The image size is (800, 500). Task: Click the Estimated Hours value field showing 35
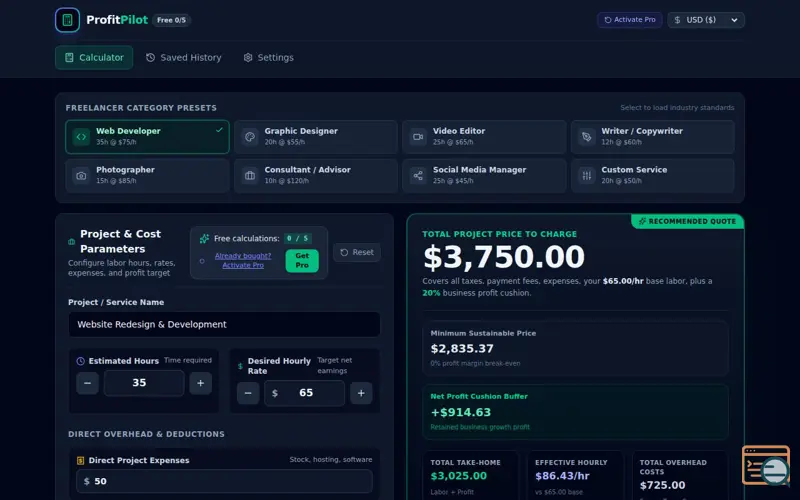click(144, 383)
